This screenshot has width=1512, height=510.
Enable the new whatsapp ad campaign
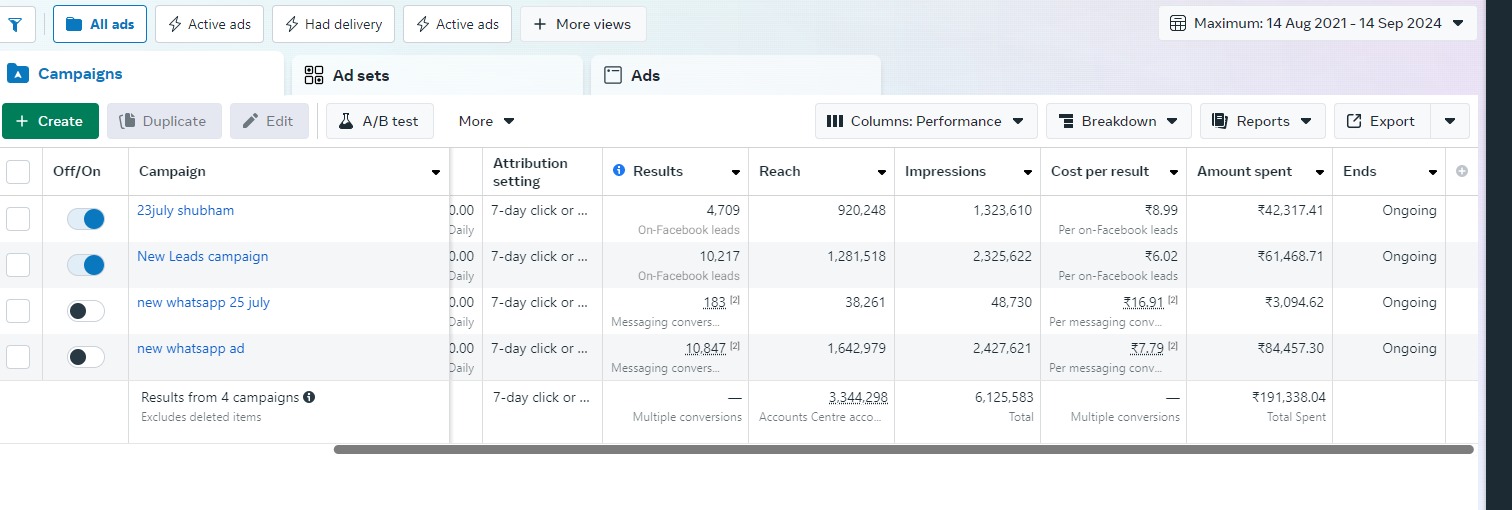point(86,357)
